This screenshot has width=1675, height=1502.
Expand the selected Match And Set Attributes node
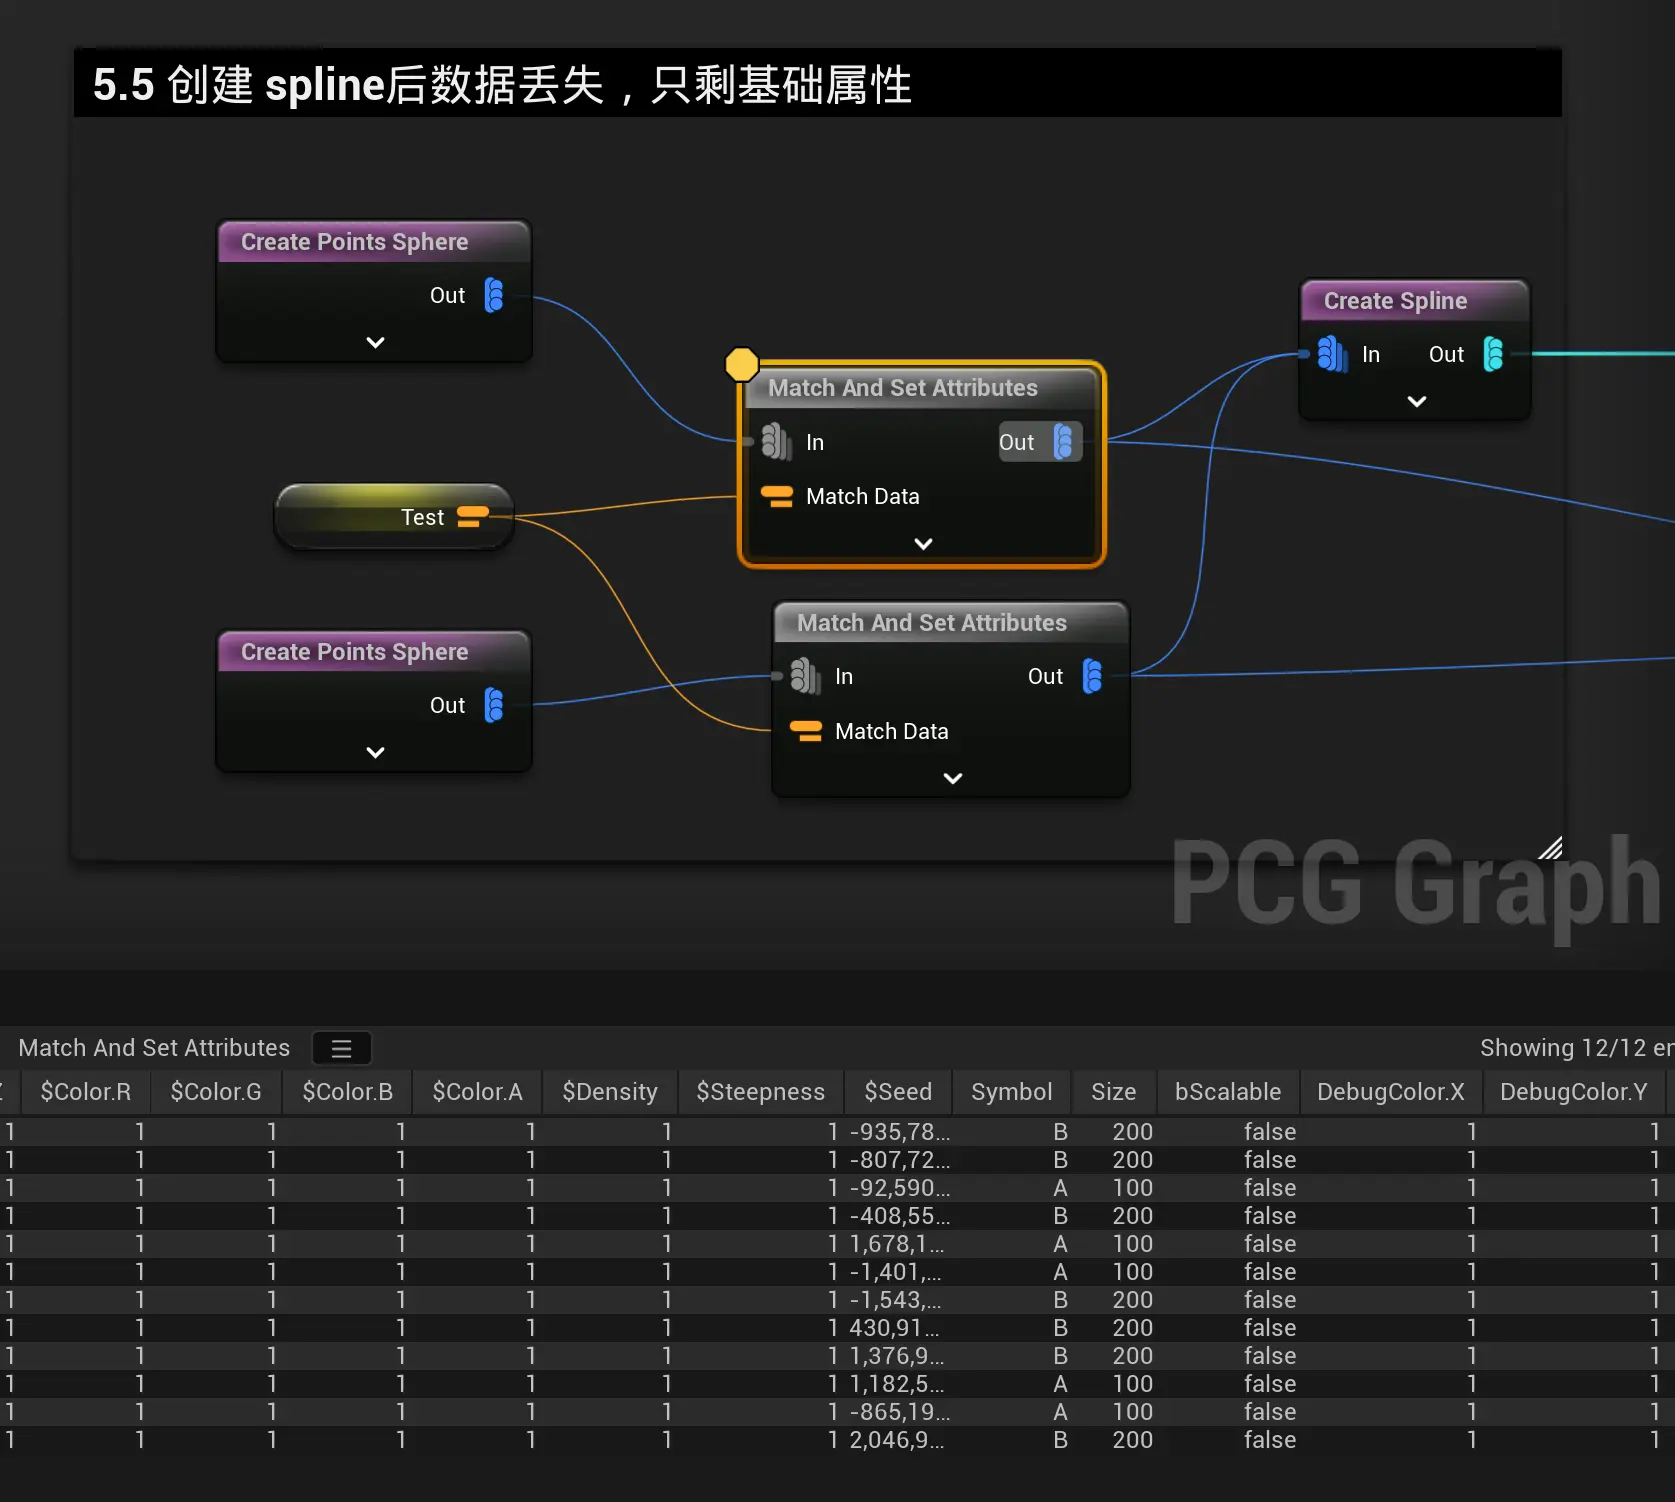pyautogui.click(x=923, y=543)
